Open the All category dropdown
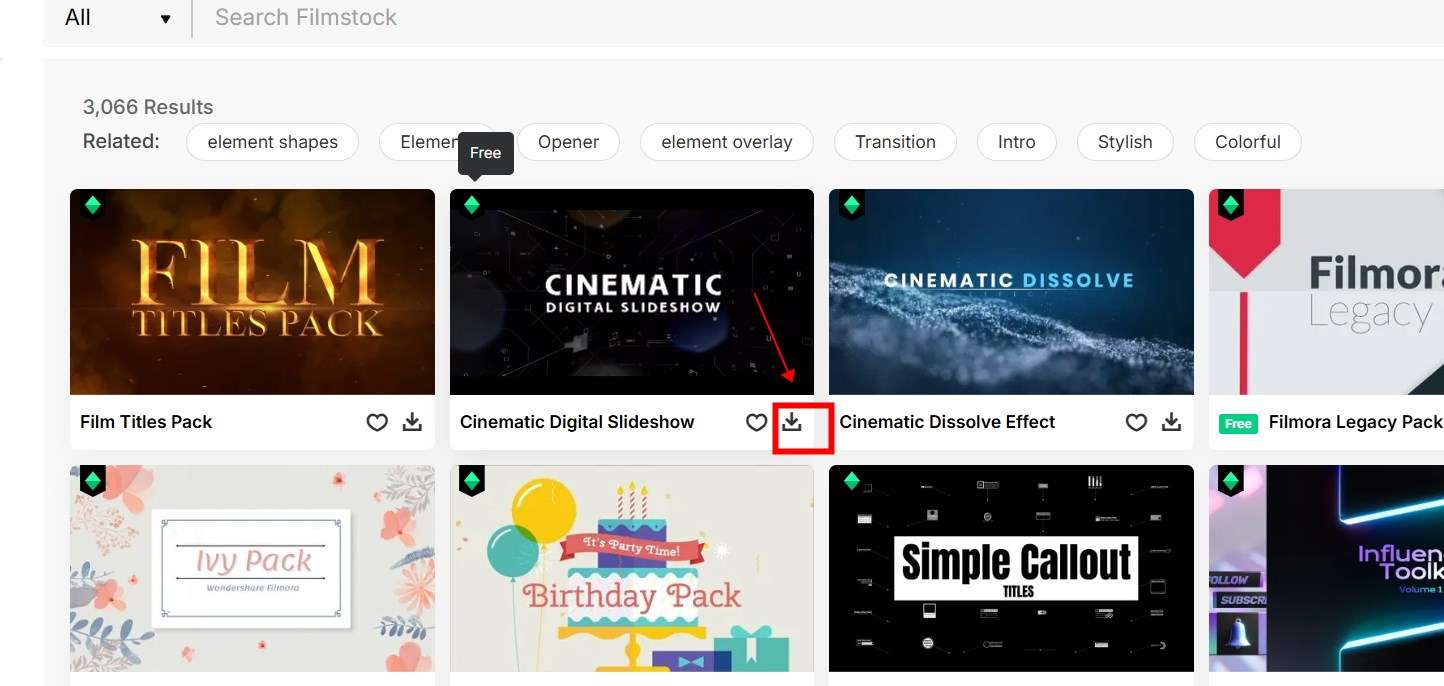This screenshot has height=686, width=1444. point(117,18)
